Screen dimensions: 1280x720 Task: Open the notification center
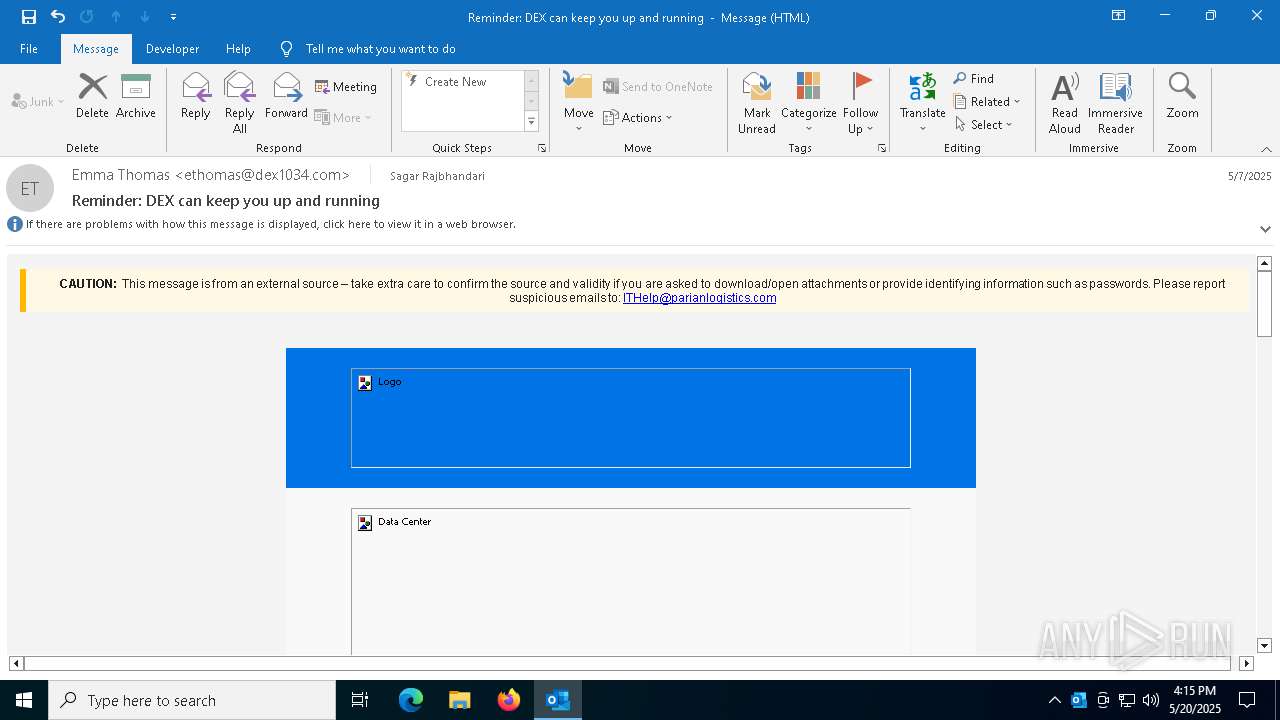(1247, 700)
